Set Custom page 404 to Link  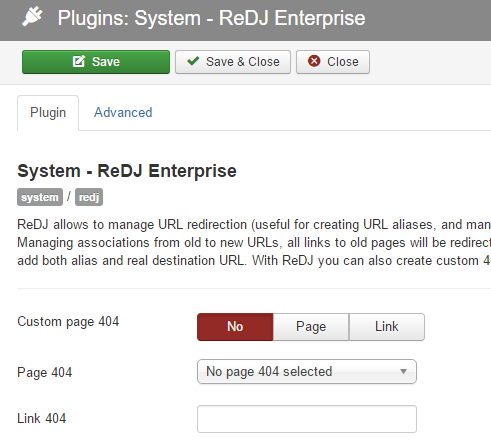[x=387, y=327]
